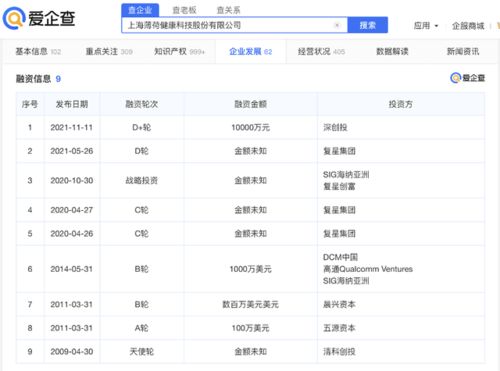Select the 数百万美元美元 amount cell
Screen dimensions: 500x371
click(250, 304)
